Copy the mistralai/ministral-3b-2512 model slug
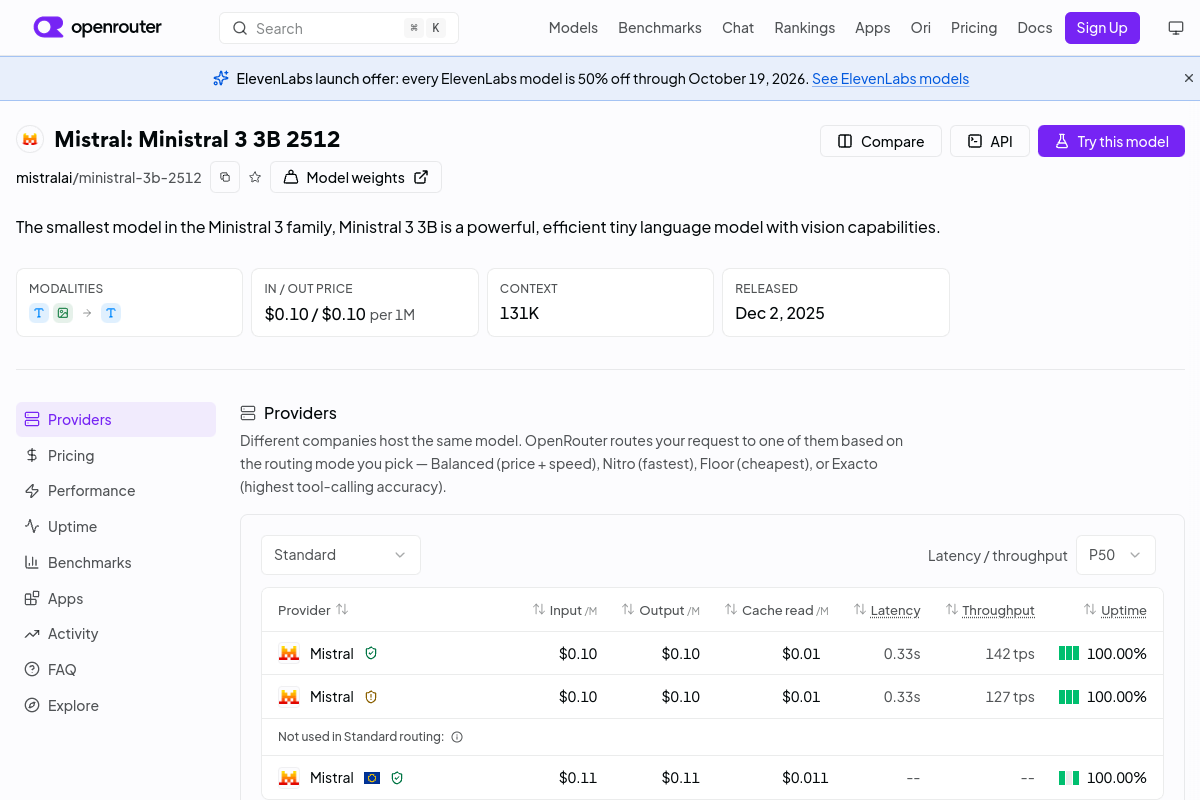Image resolution: width=1200 pixels, height=800 pixels. (x=225, y=177)
